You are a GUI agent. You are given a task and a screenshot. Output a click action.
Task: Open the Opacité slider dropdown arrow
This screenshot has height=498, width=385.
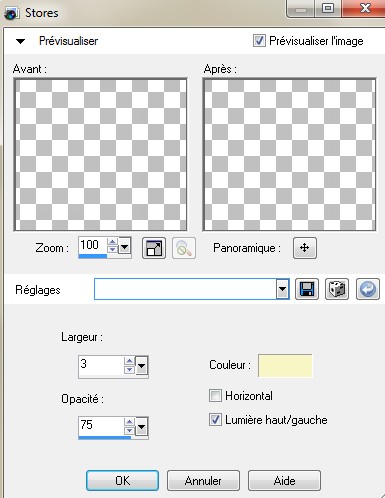(141, 427)
